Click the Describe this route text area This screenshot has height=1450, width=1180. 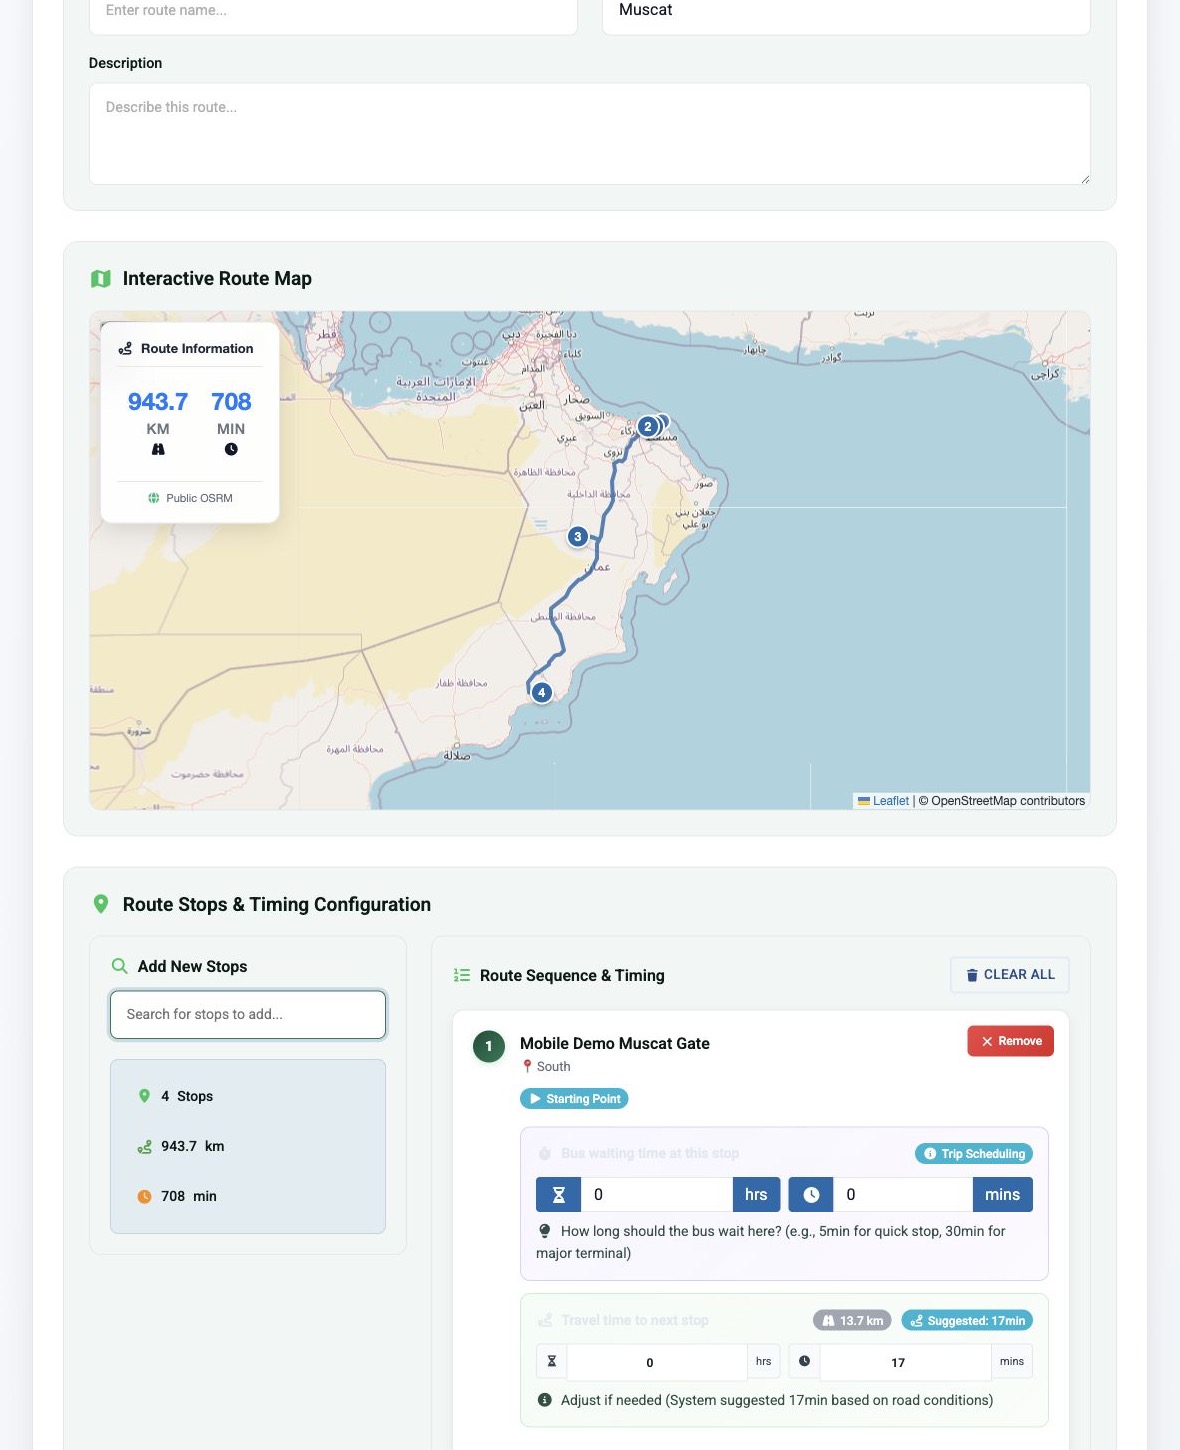(x=590, y=134)
